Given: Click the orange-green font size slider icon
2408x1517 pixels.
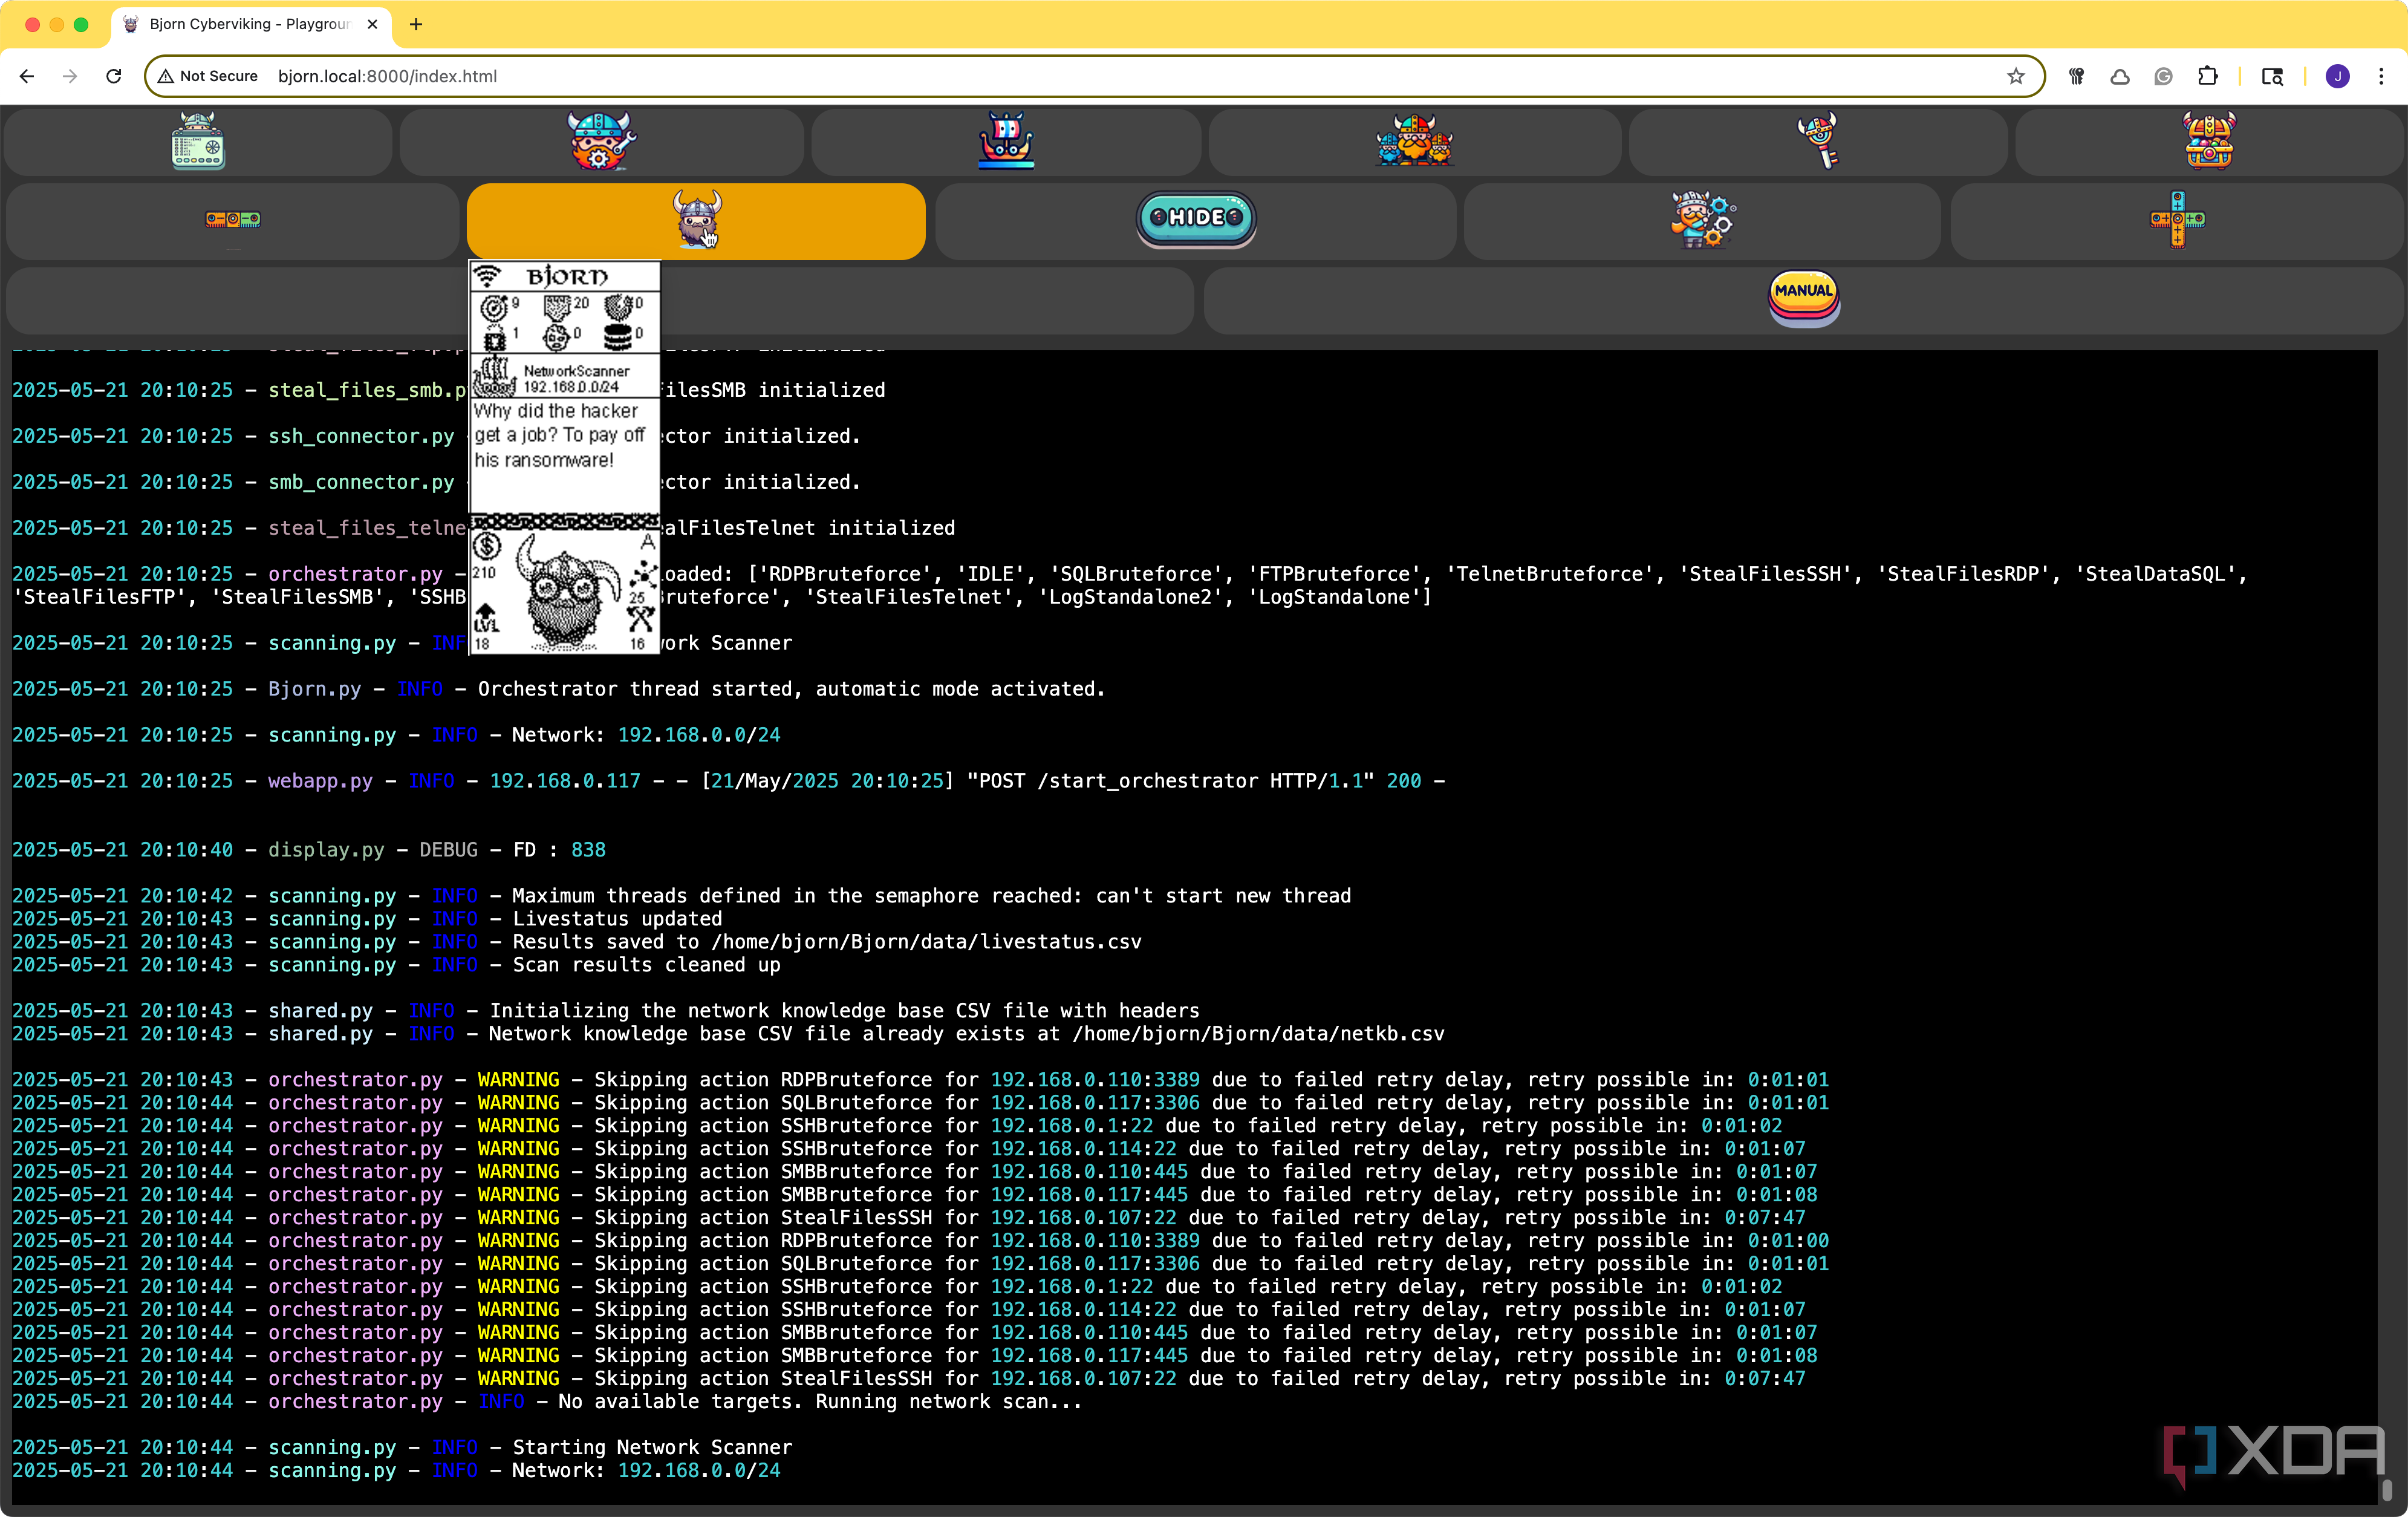Looking at the screenshot, I should coord(233,219).
